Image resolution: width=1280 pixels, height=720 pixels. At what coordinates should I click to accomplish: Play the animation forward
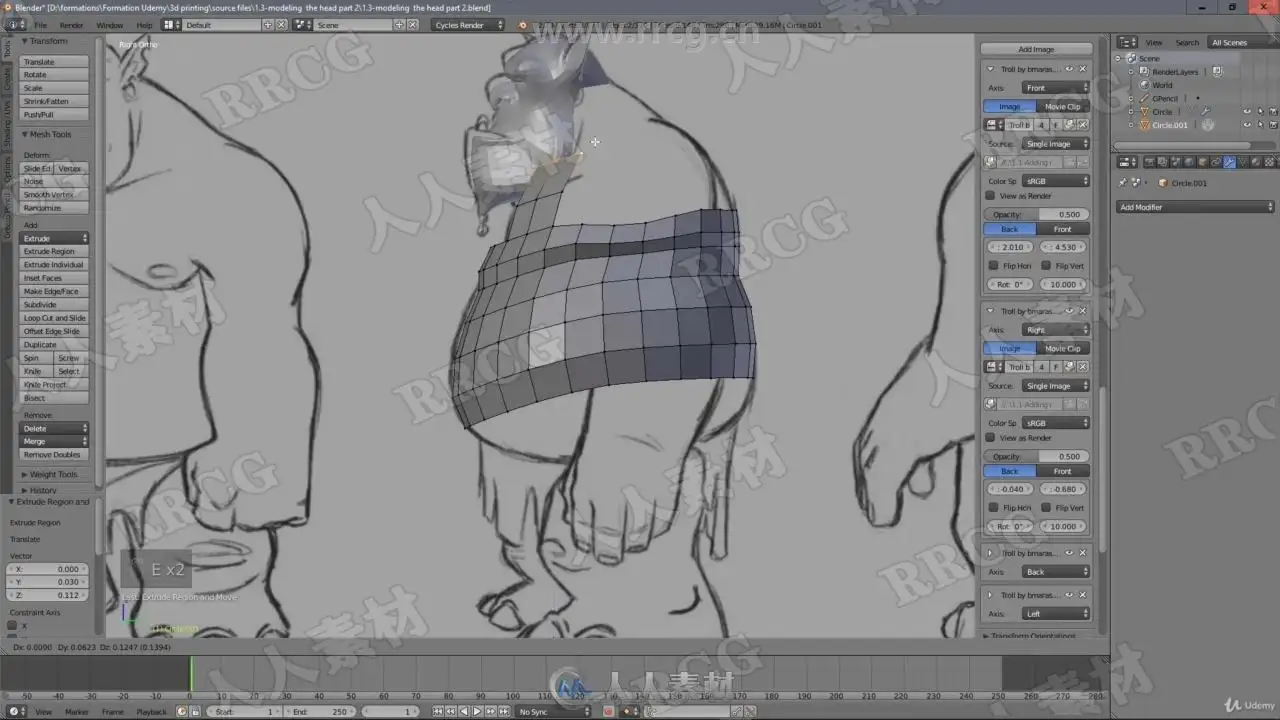point(477,711)
